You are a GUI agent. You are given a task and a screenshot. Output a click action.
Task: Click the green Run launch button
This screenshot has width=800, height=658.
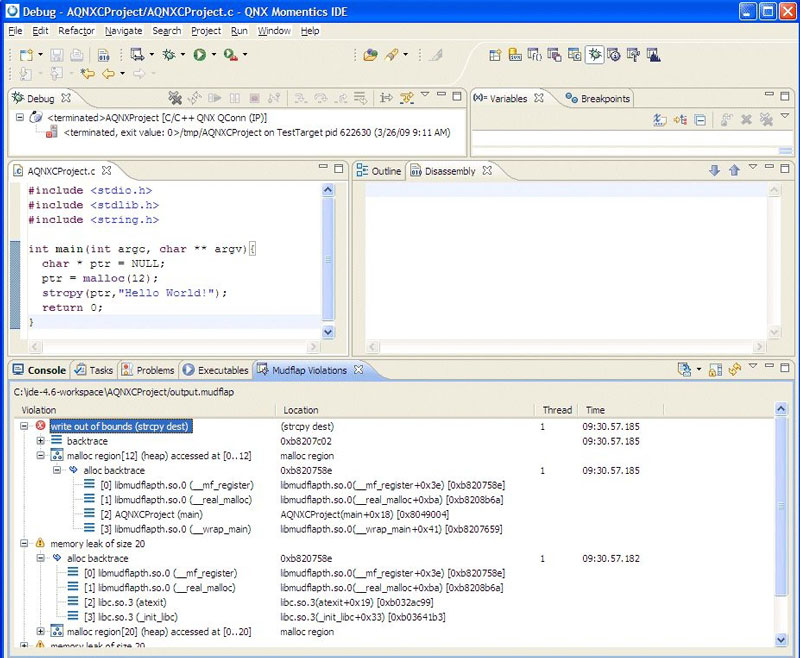coord(199,55)
